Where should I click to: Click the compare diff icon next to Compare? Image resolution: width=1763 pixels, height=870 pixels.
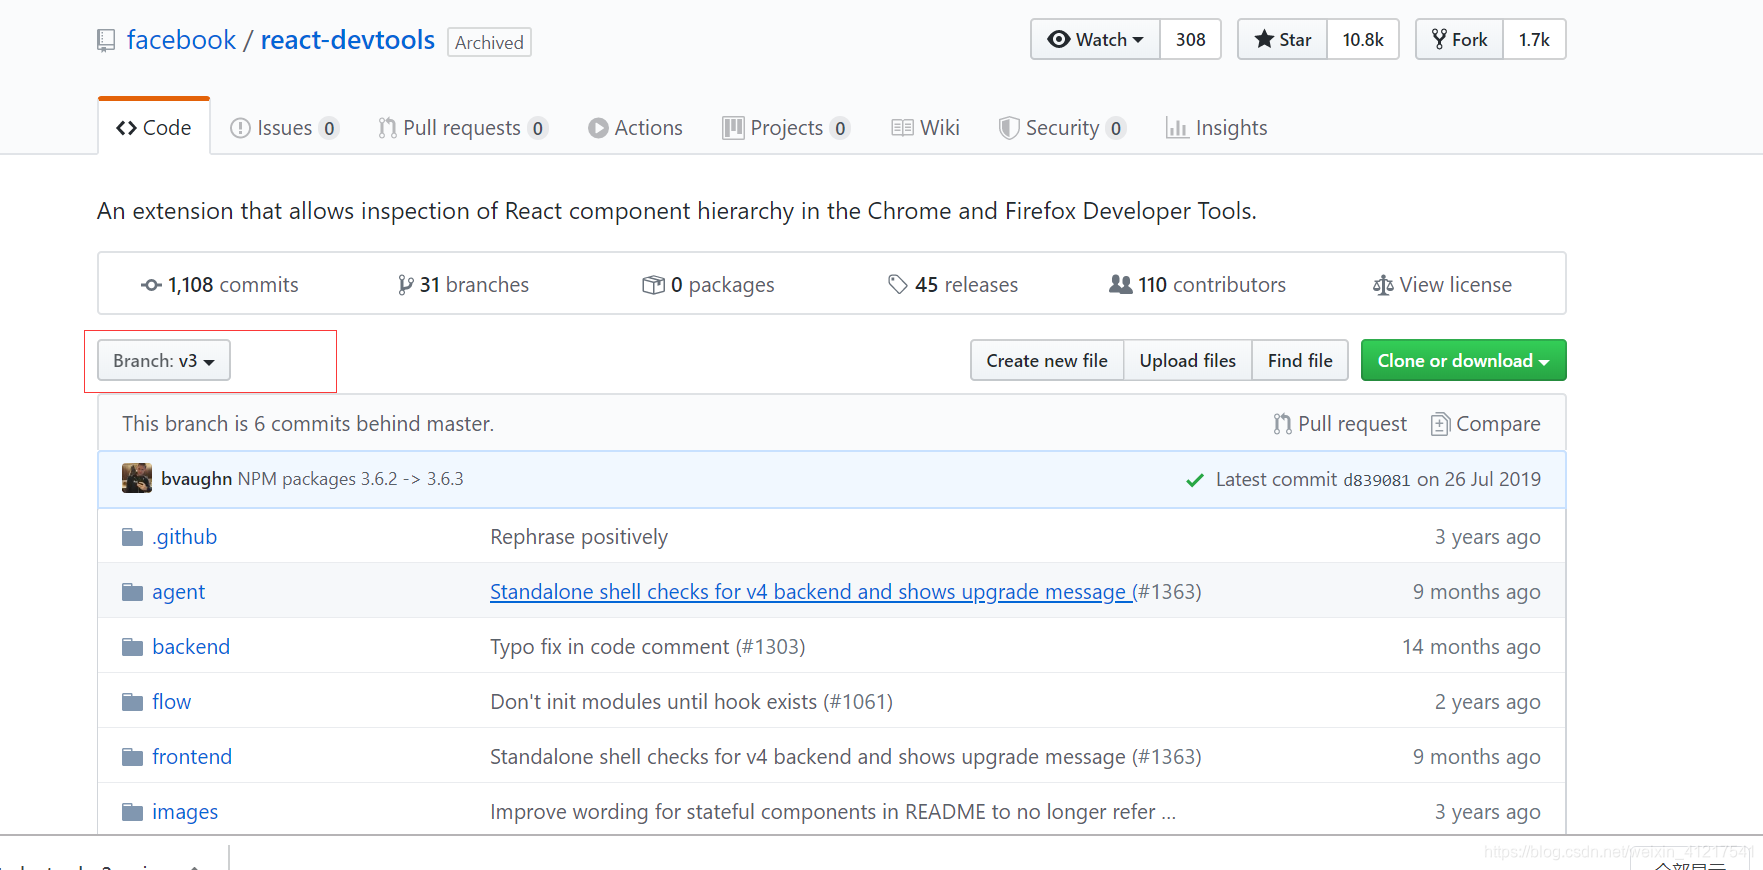coord(1440,424)
